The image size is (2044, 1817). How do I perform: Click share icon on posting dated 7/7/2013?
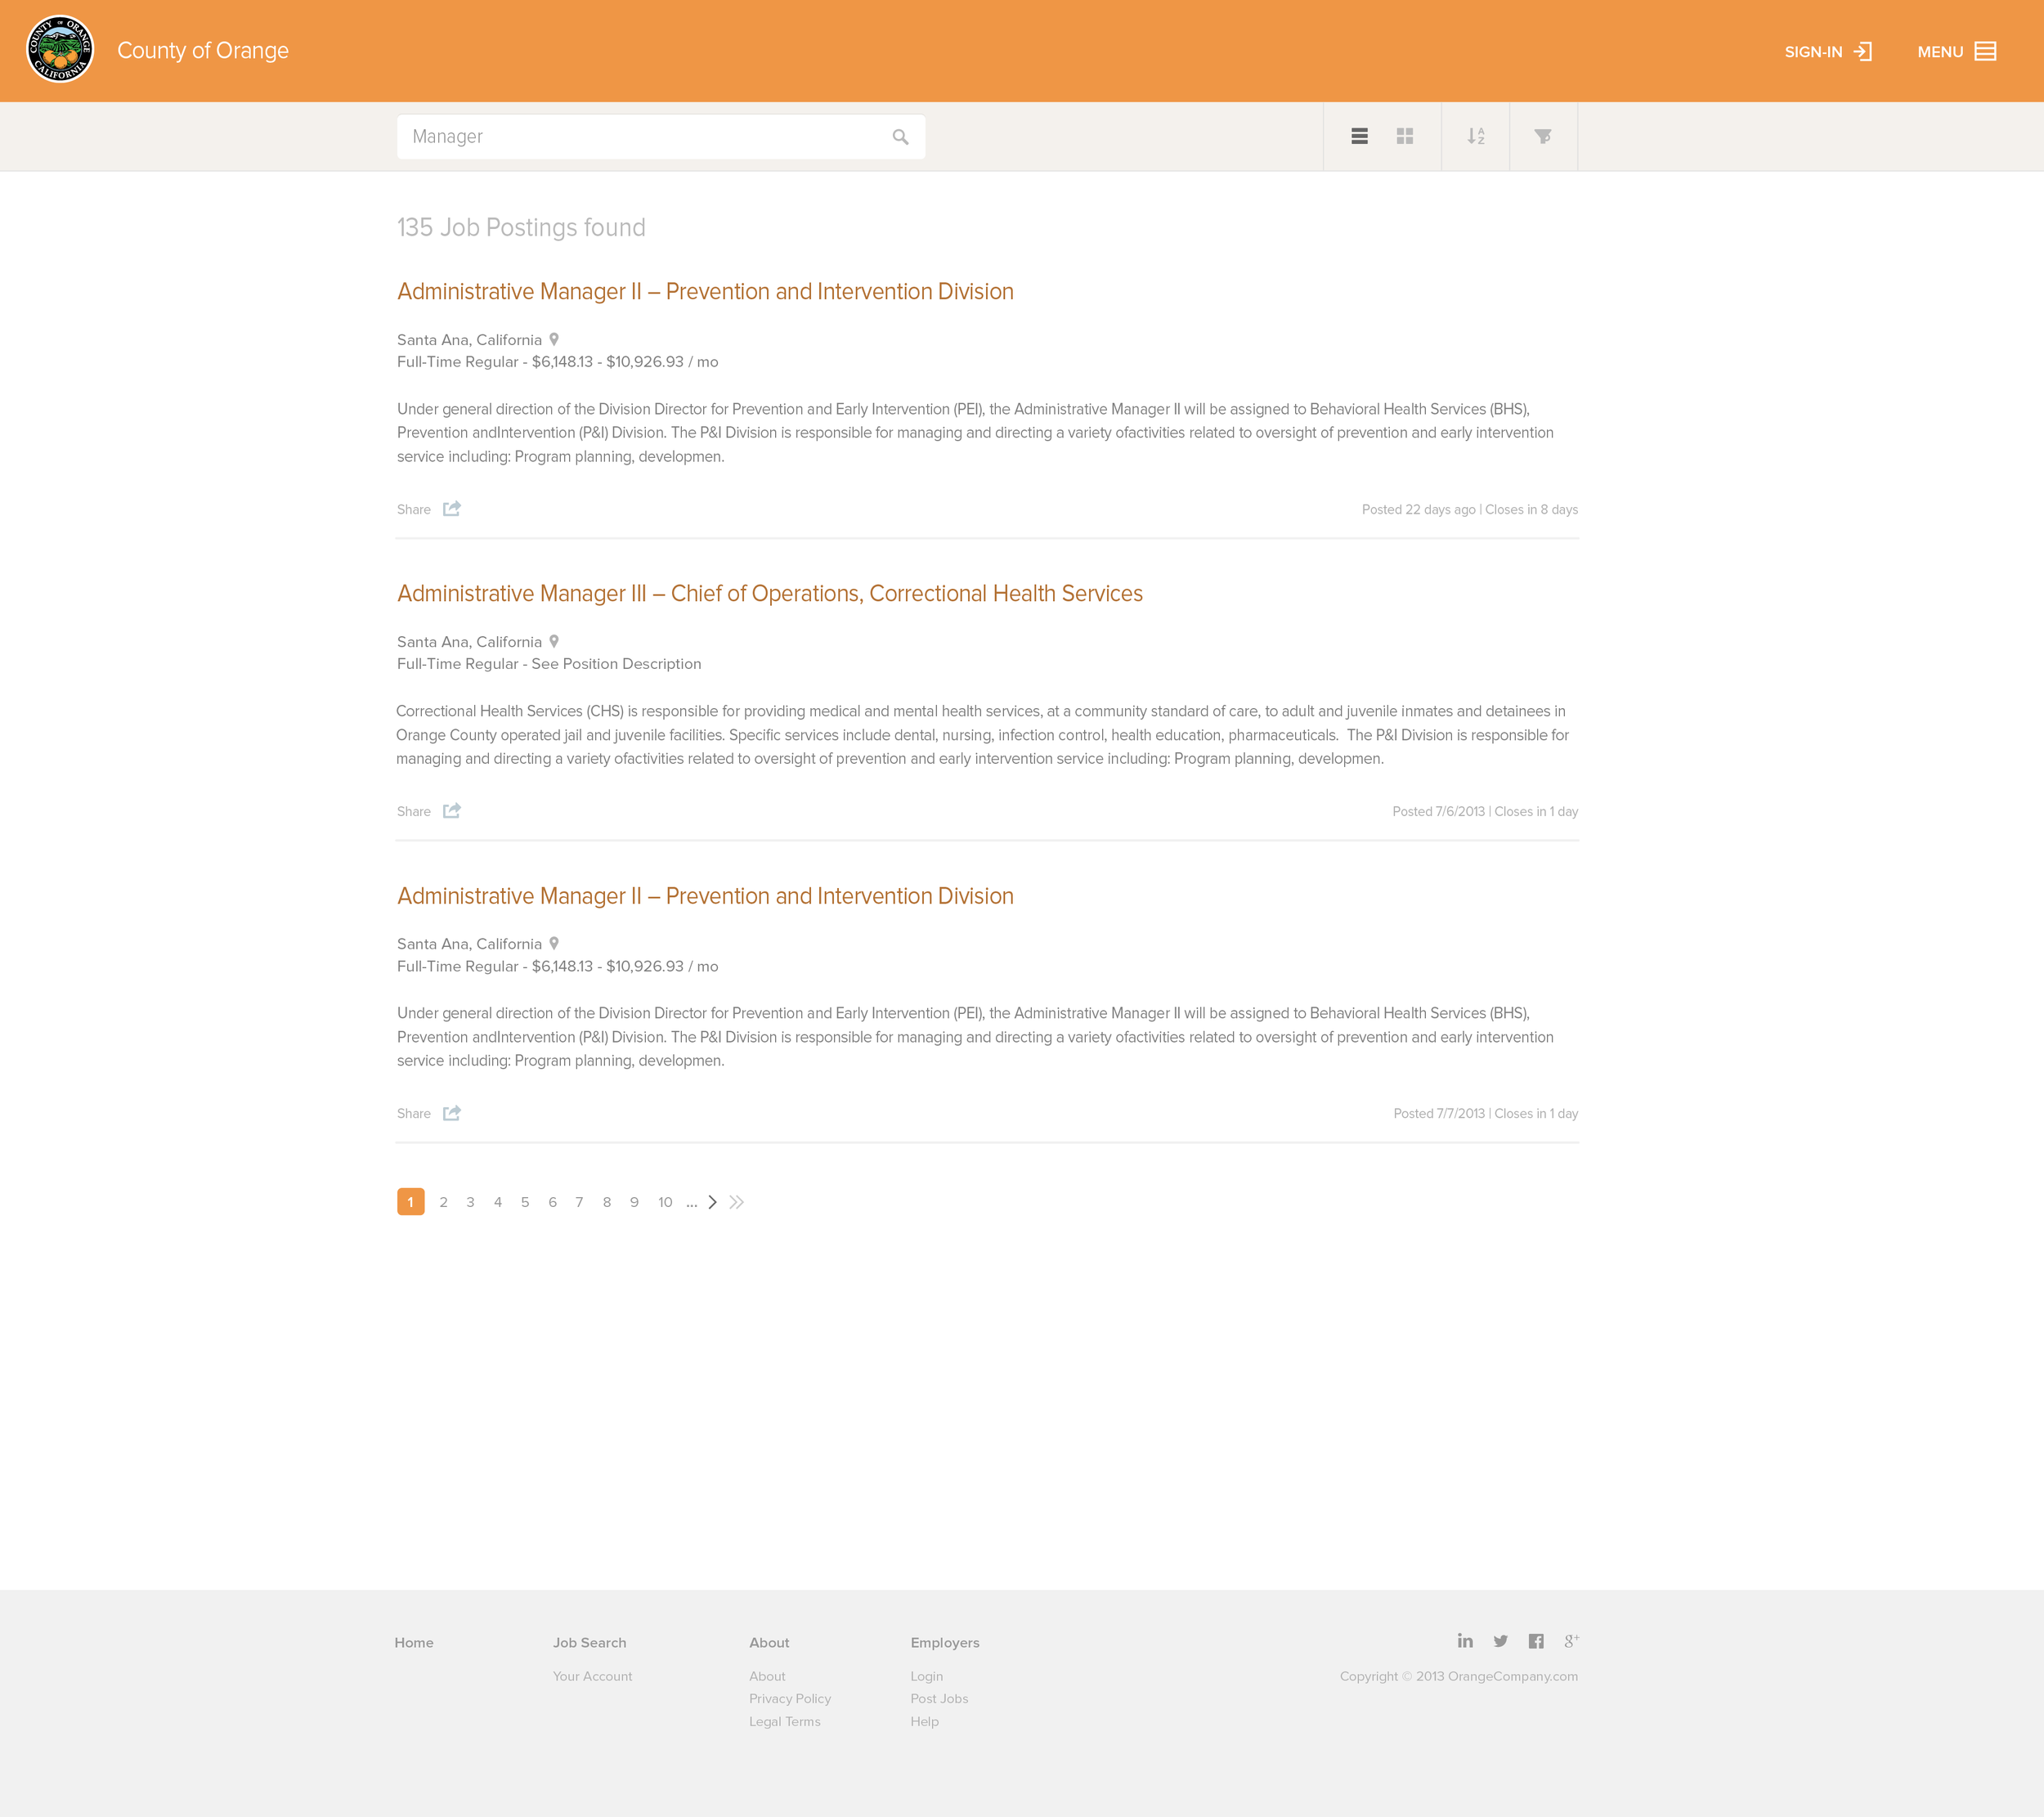(452, 1112)
